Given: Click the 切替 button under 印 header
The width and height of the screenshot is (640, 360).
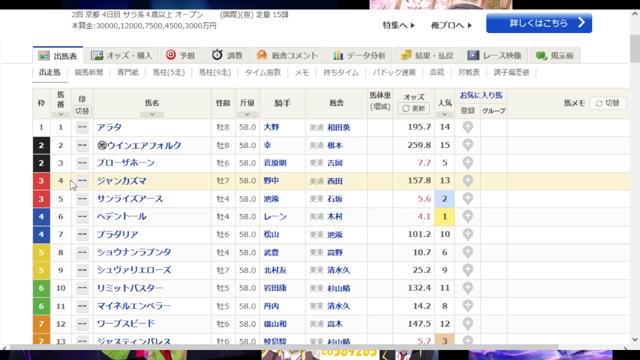Looking at the screenshot, I should coord(82,111).
